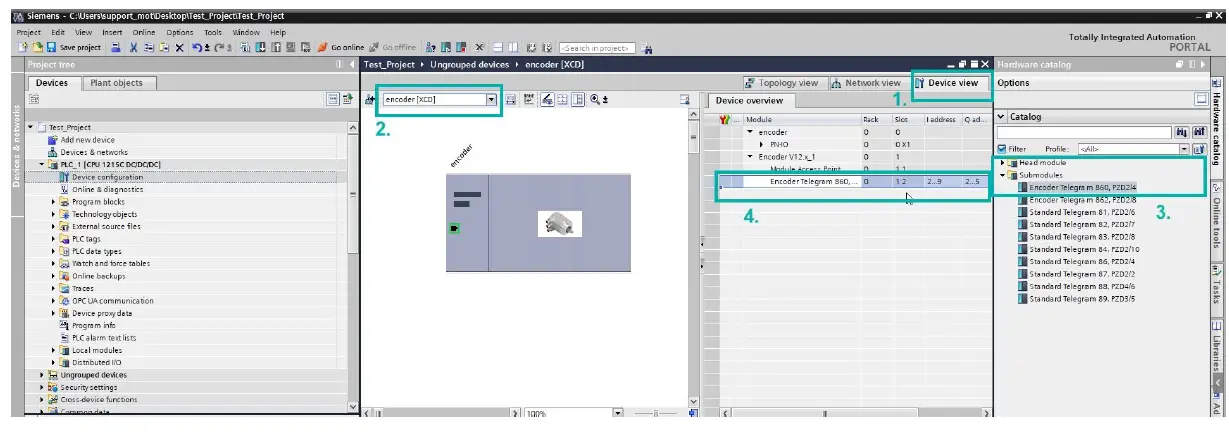Click the encoder device image in device view
Image resolution: width=1229 pixels, height=446 pixels.
559,223
